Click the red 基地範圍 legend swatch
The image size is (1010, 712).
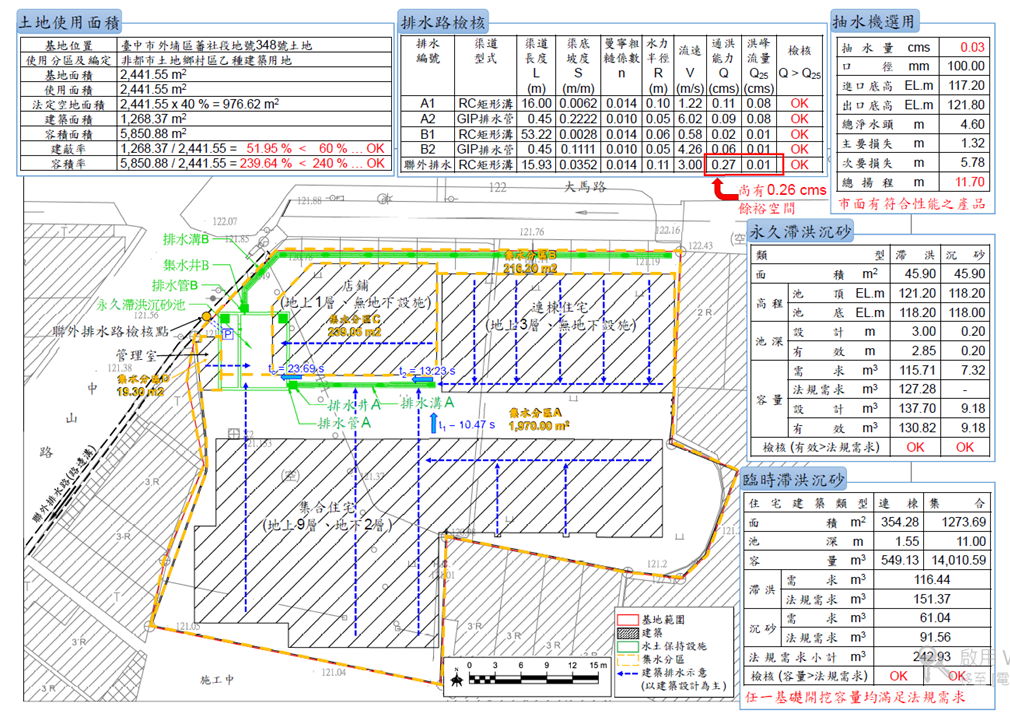(628, 620)
